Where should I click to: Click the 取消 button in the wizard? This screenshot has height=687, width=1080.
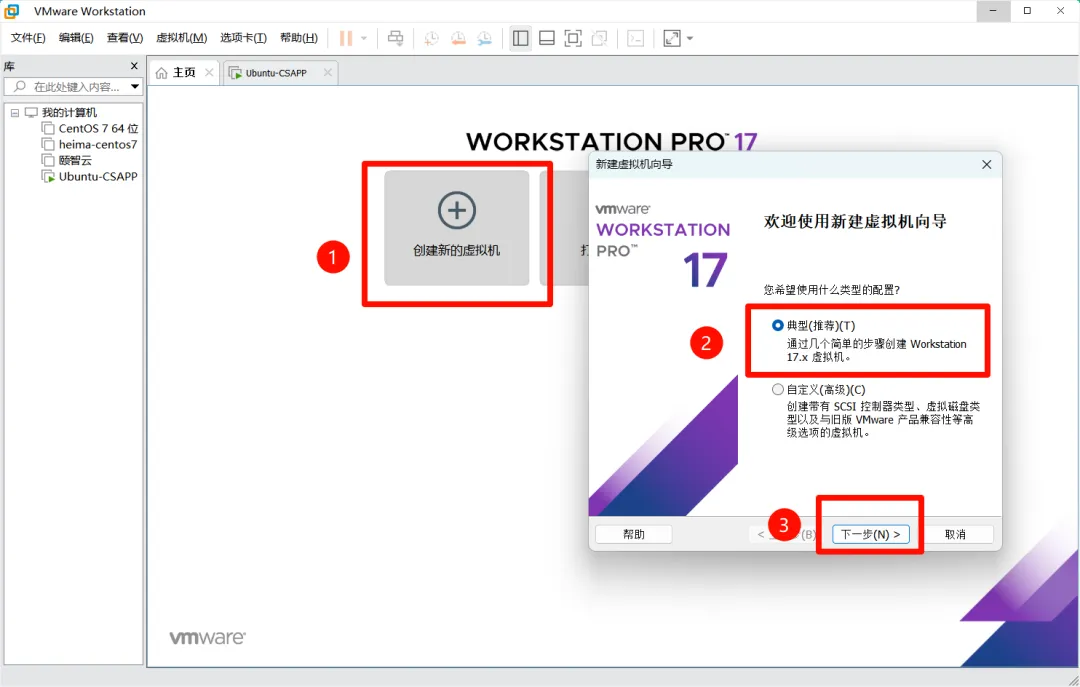955,534
